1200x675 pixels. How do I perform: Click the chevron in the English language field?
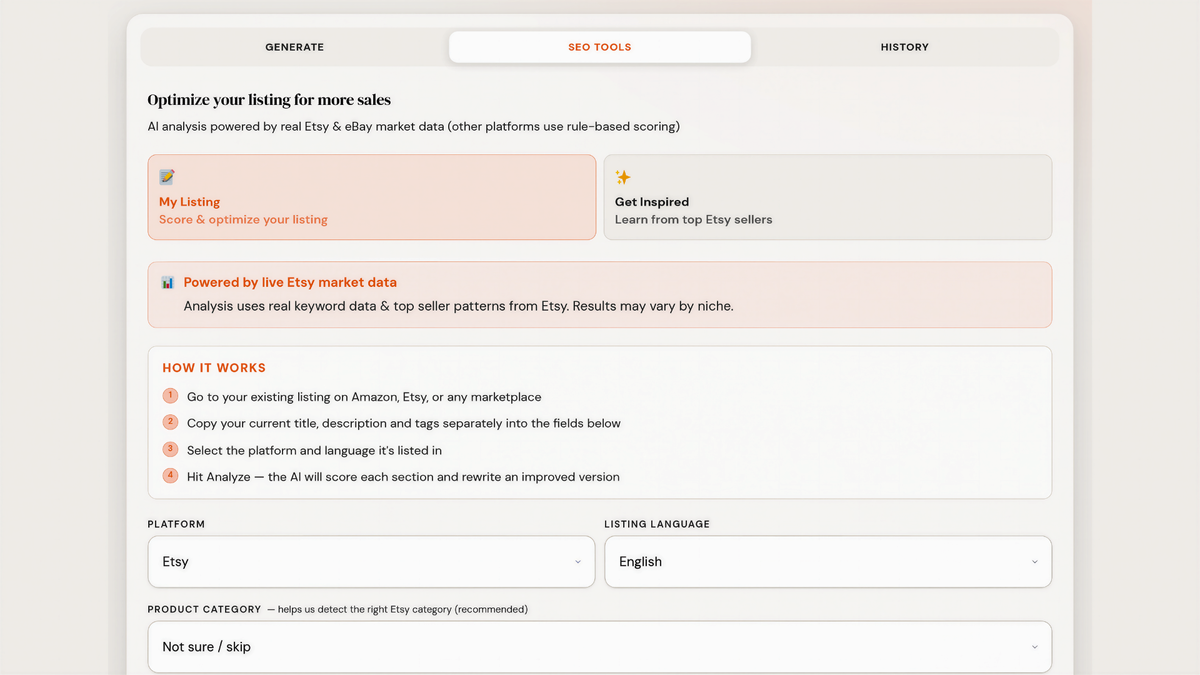coord(1034,562)
